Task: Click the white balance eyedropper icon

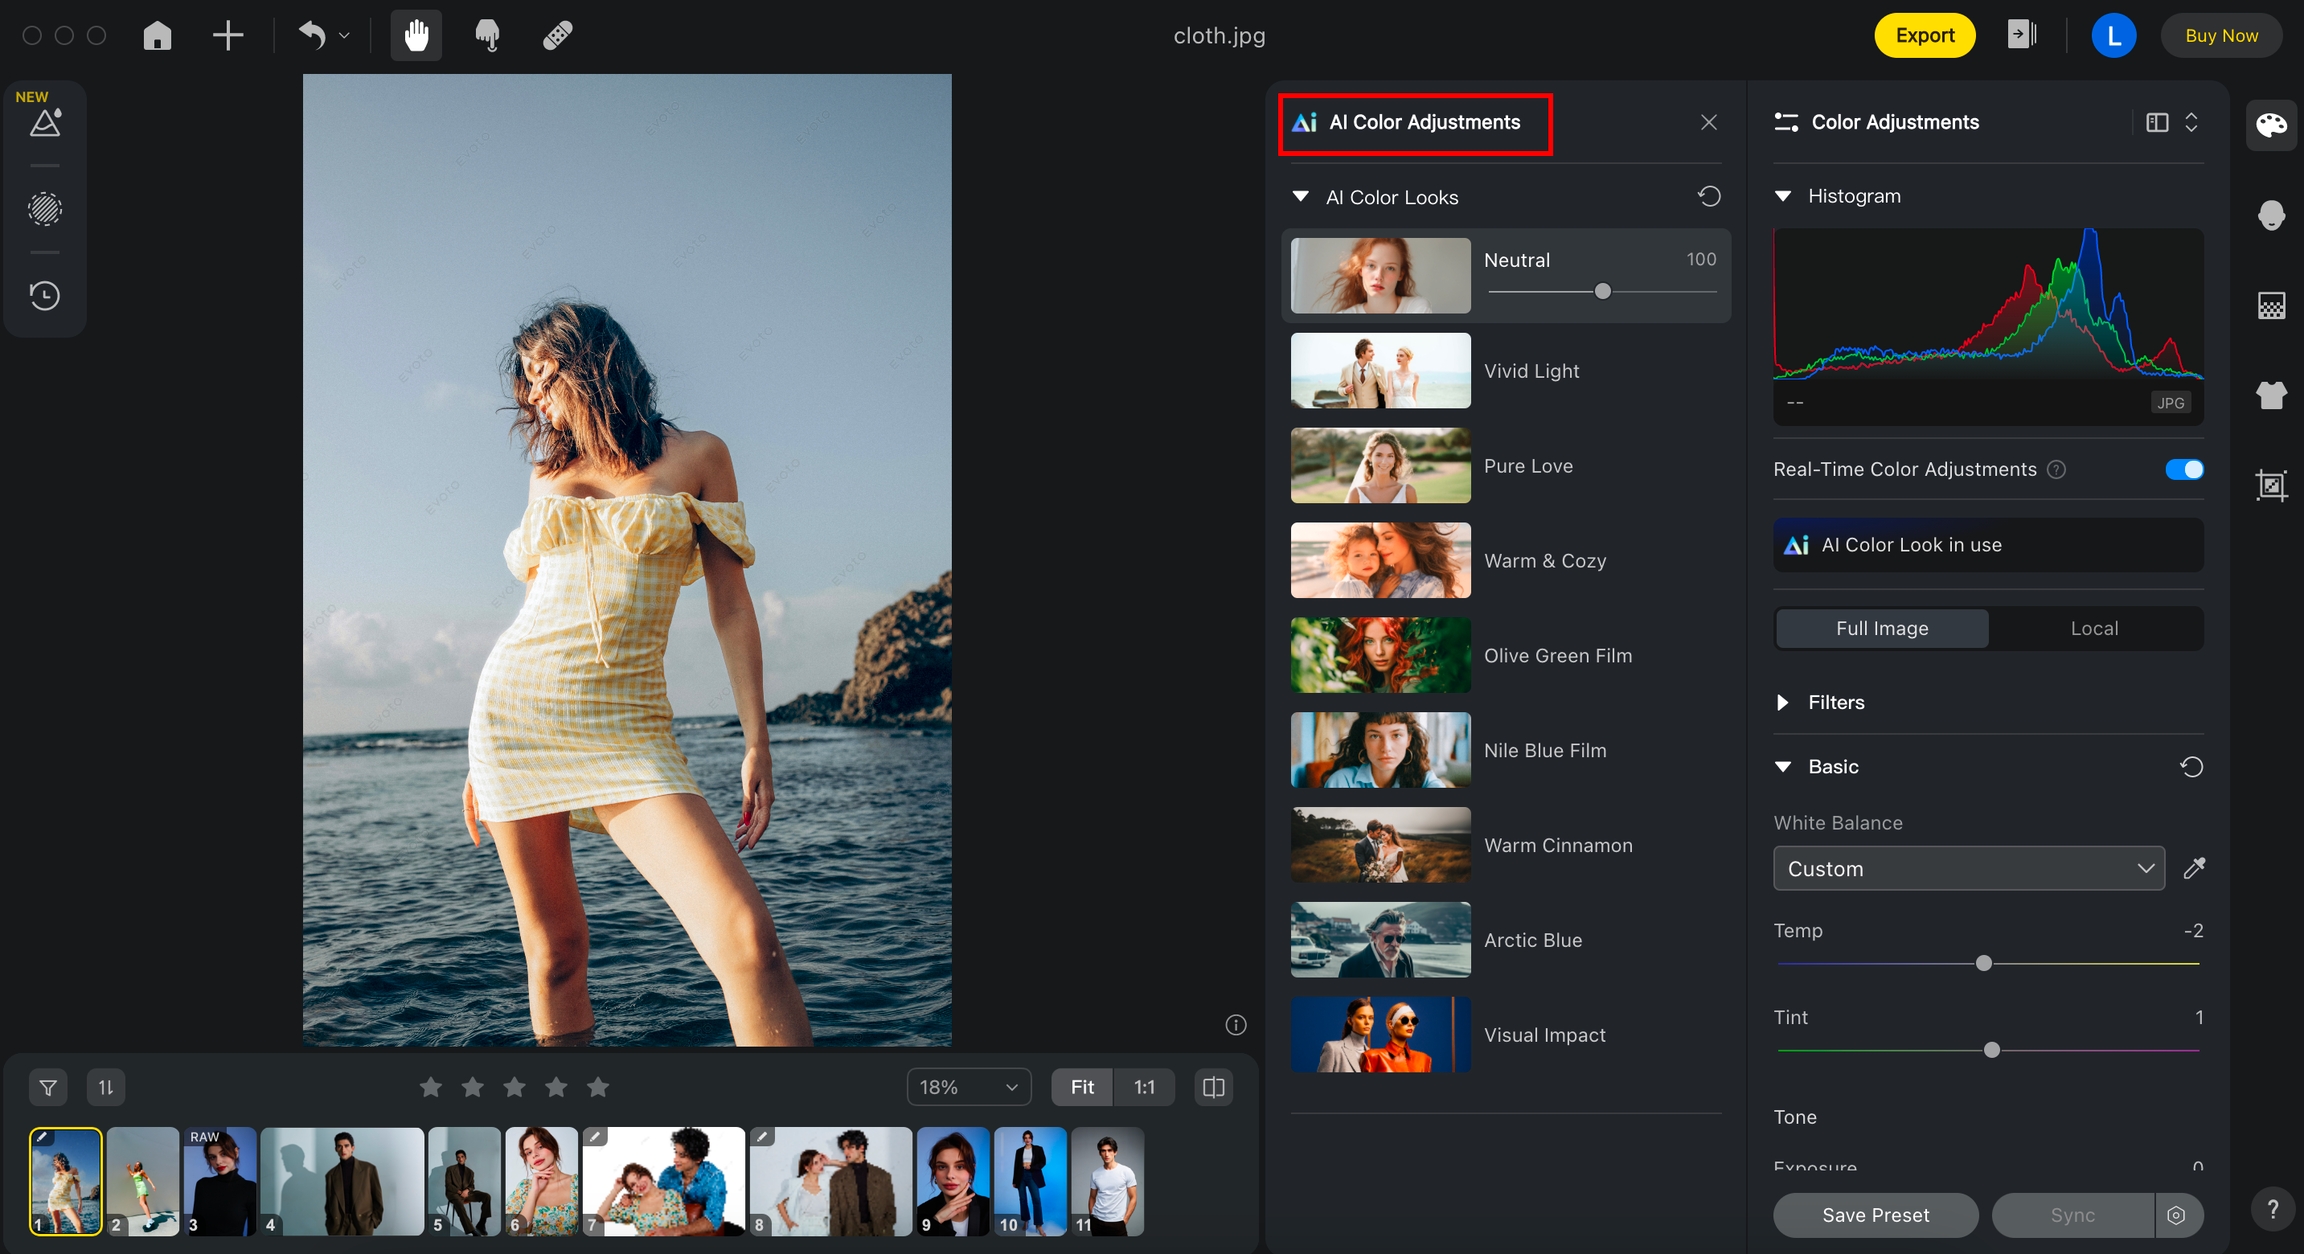Action: click(x=2194, y=868)
